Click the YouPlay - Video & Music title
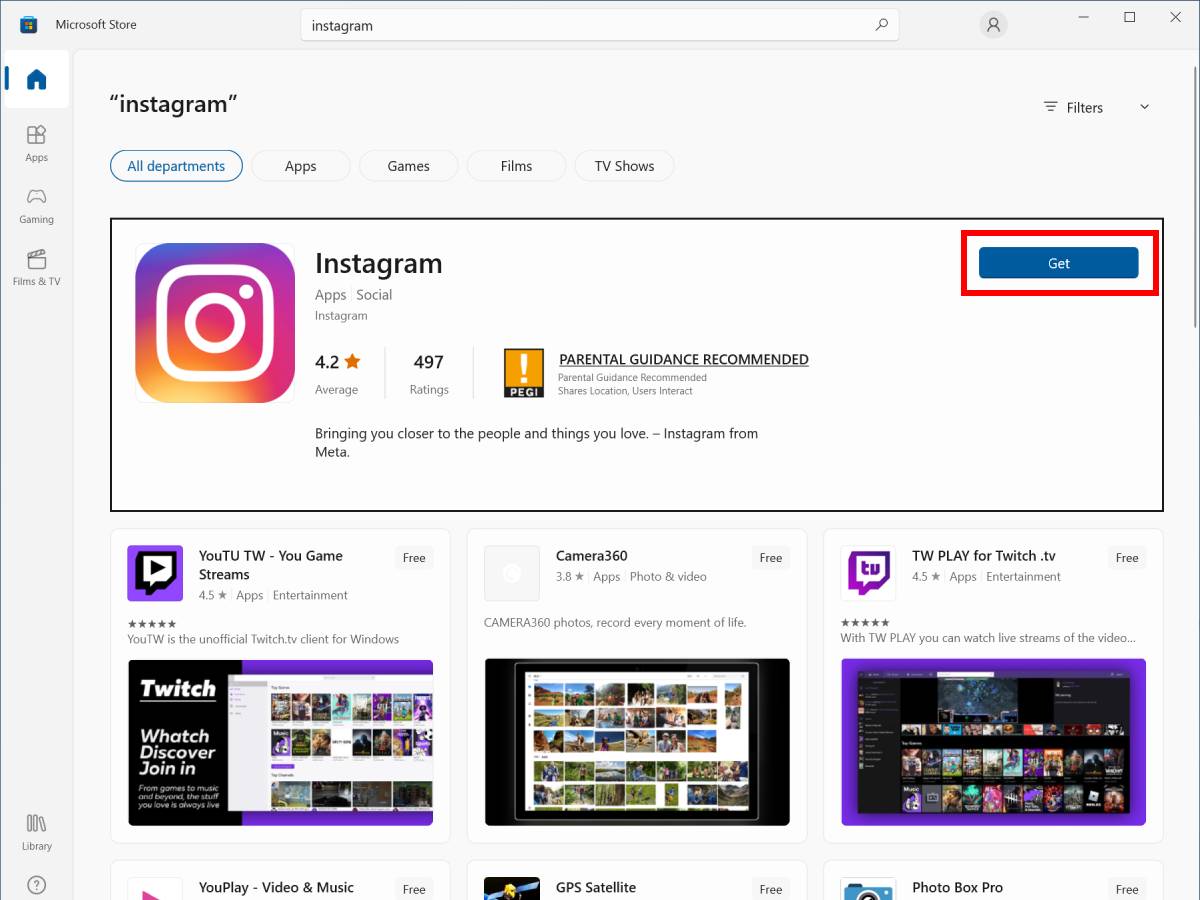This screenshot has height=900, width=1200. (276, 887)
